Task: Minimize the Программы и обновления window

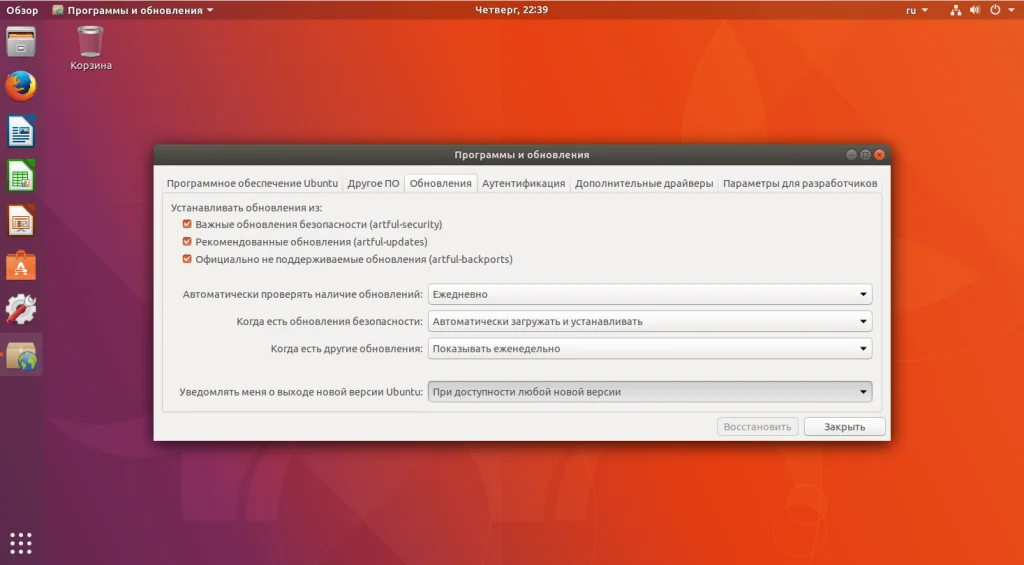Action: [x=851, y=155]
